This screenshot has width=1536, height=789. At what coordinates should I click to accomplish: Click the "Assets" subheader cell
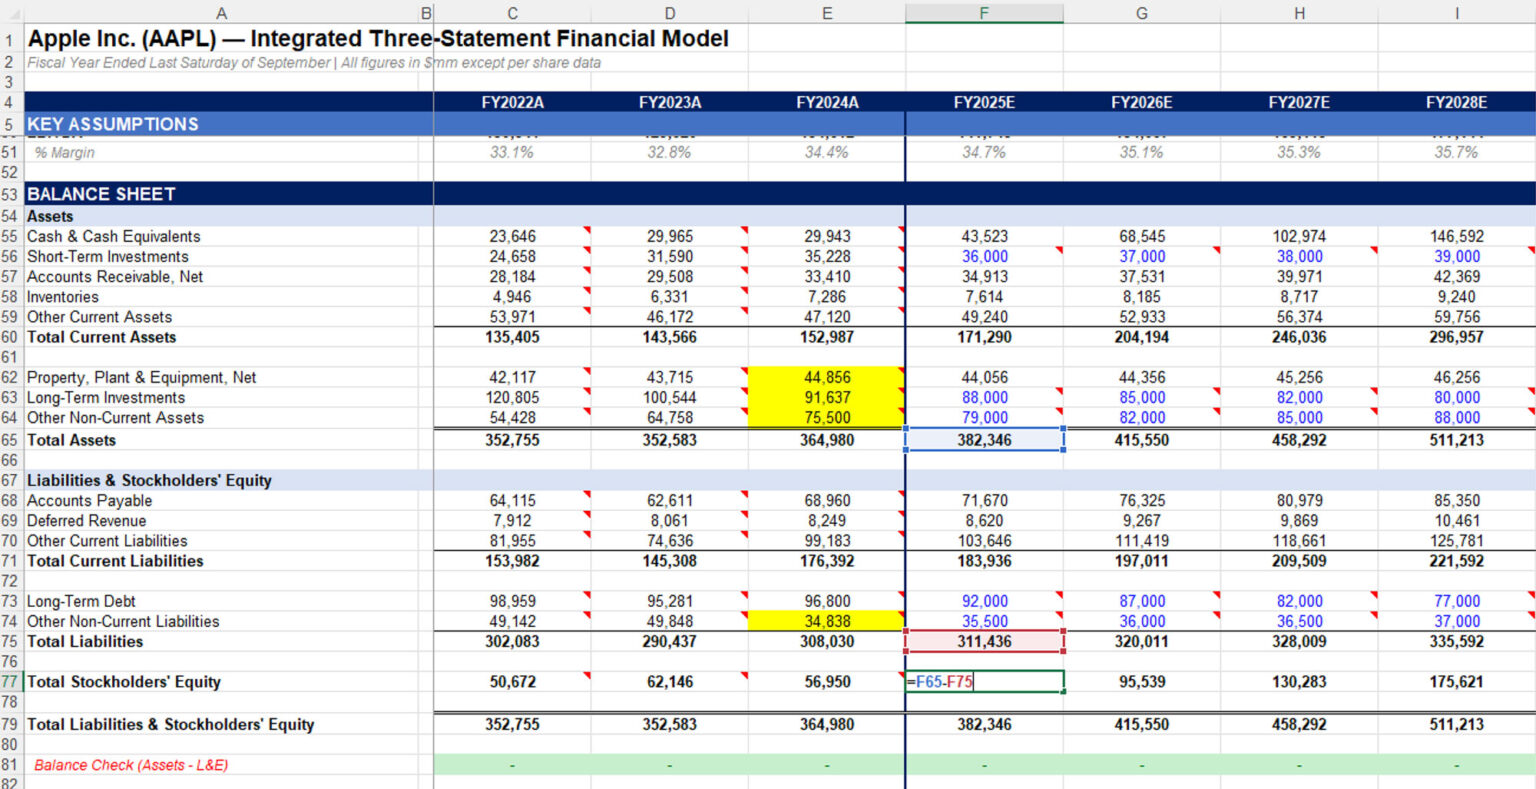[50, 216]
